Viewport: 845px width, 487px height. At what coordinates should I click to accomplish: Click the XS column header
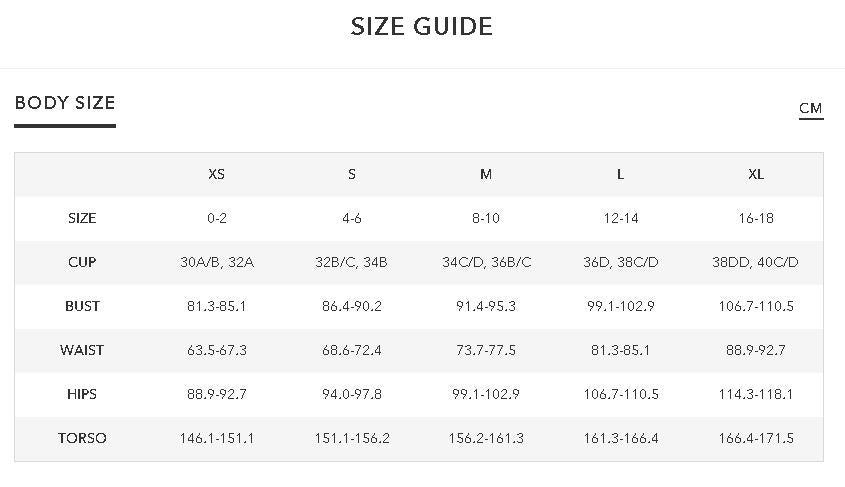pos(216,174)
